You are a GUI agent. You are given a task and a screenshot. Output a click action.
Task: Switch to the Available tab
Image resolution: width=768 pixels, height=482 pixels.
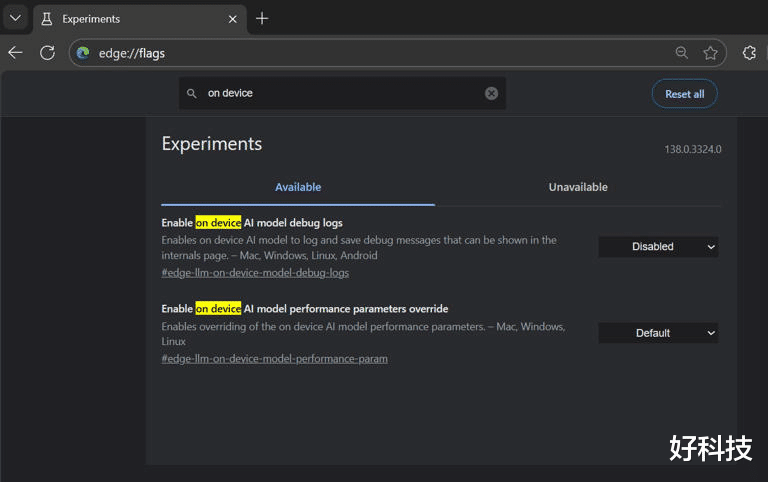tap(298, 187)
